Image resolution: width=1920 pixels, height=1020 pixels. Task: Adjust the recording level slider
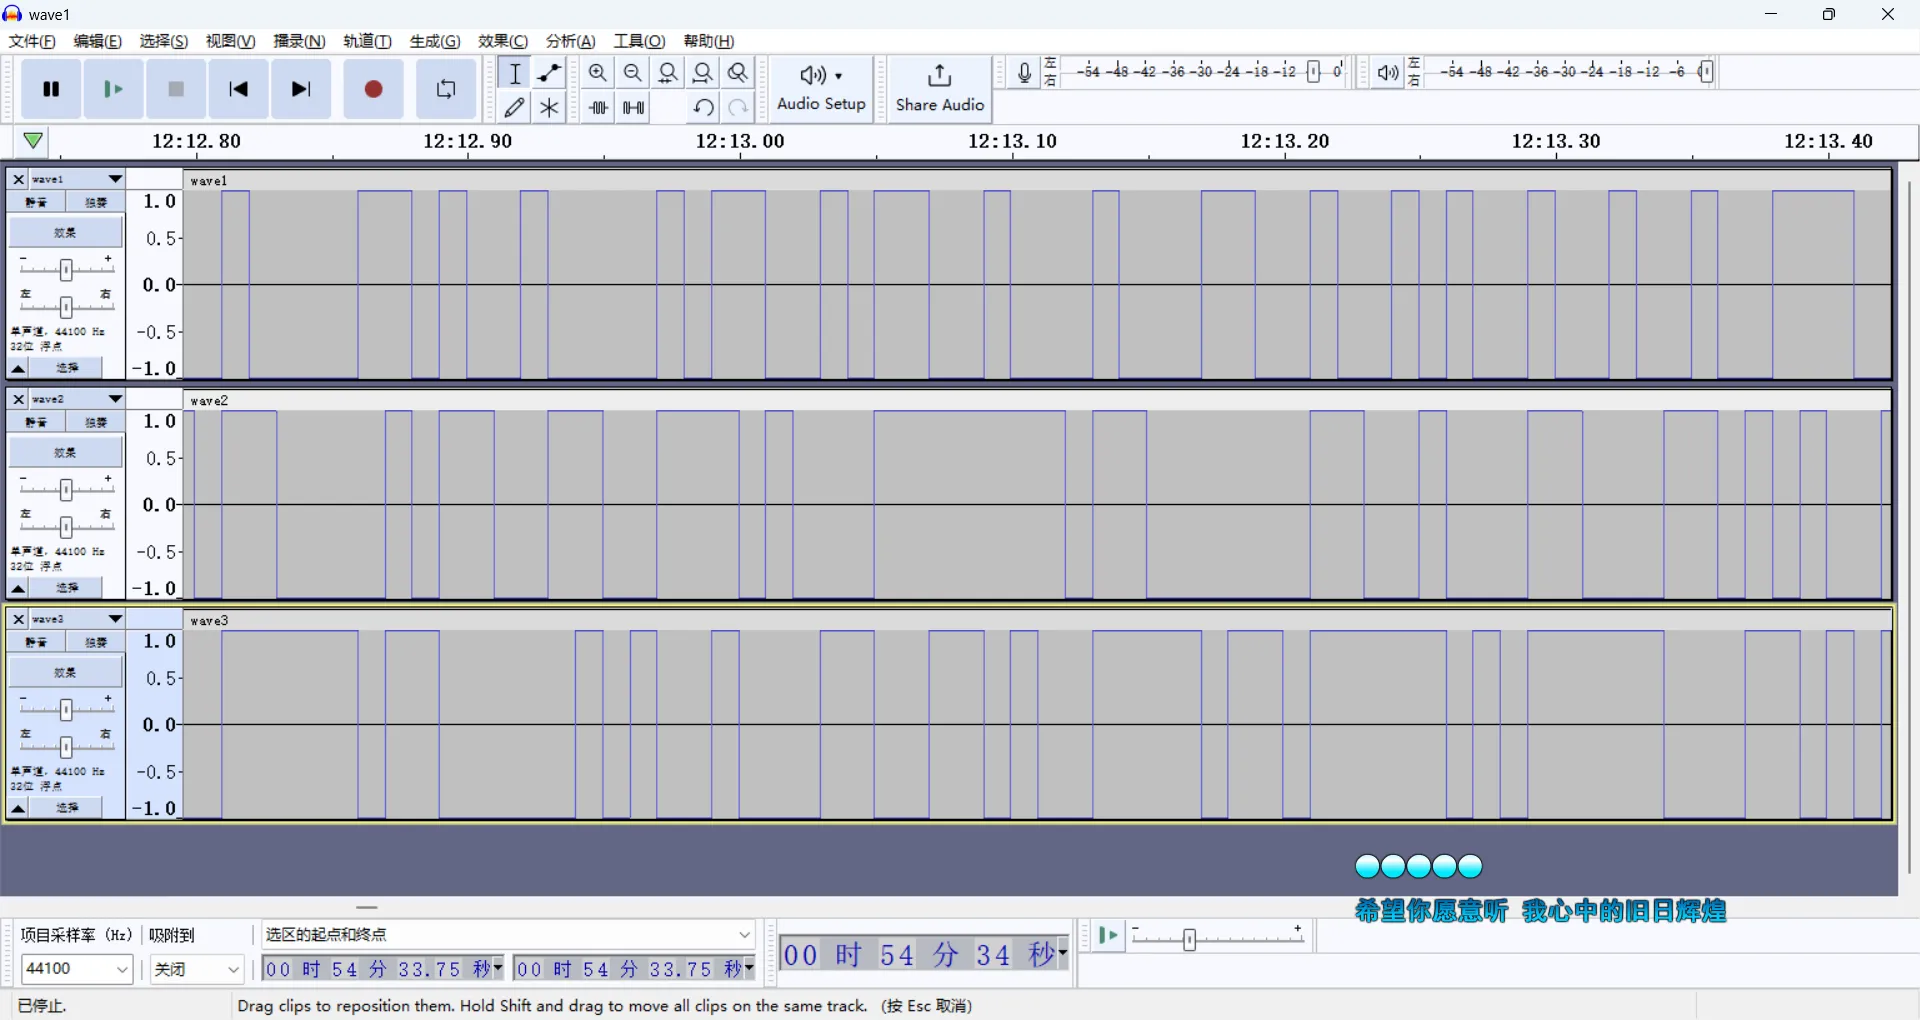(x=1314, y=72)
